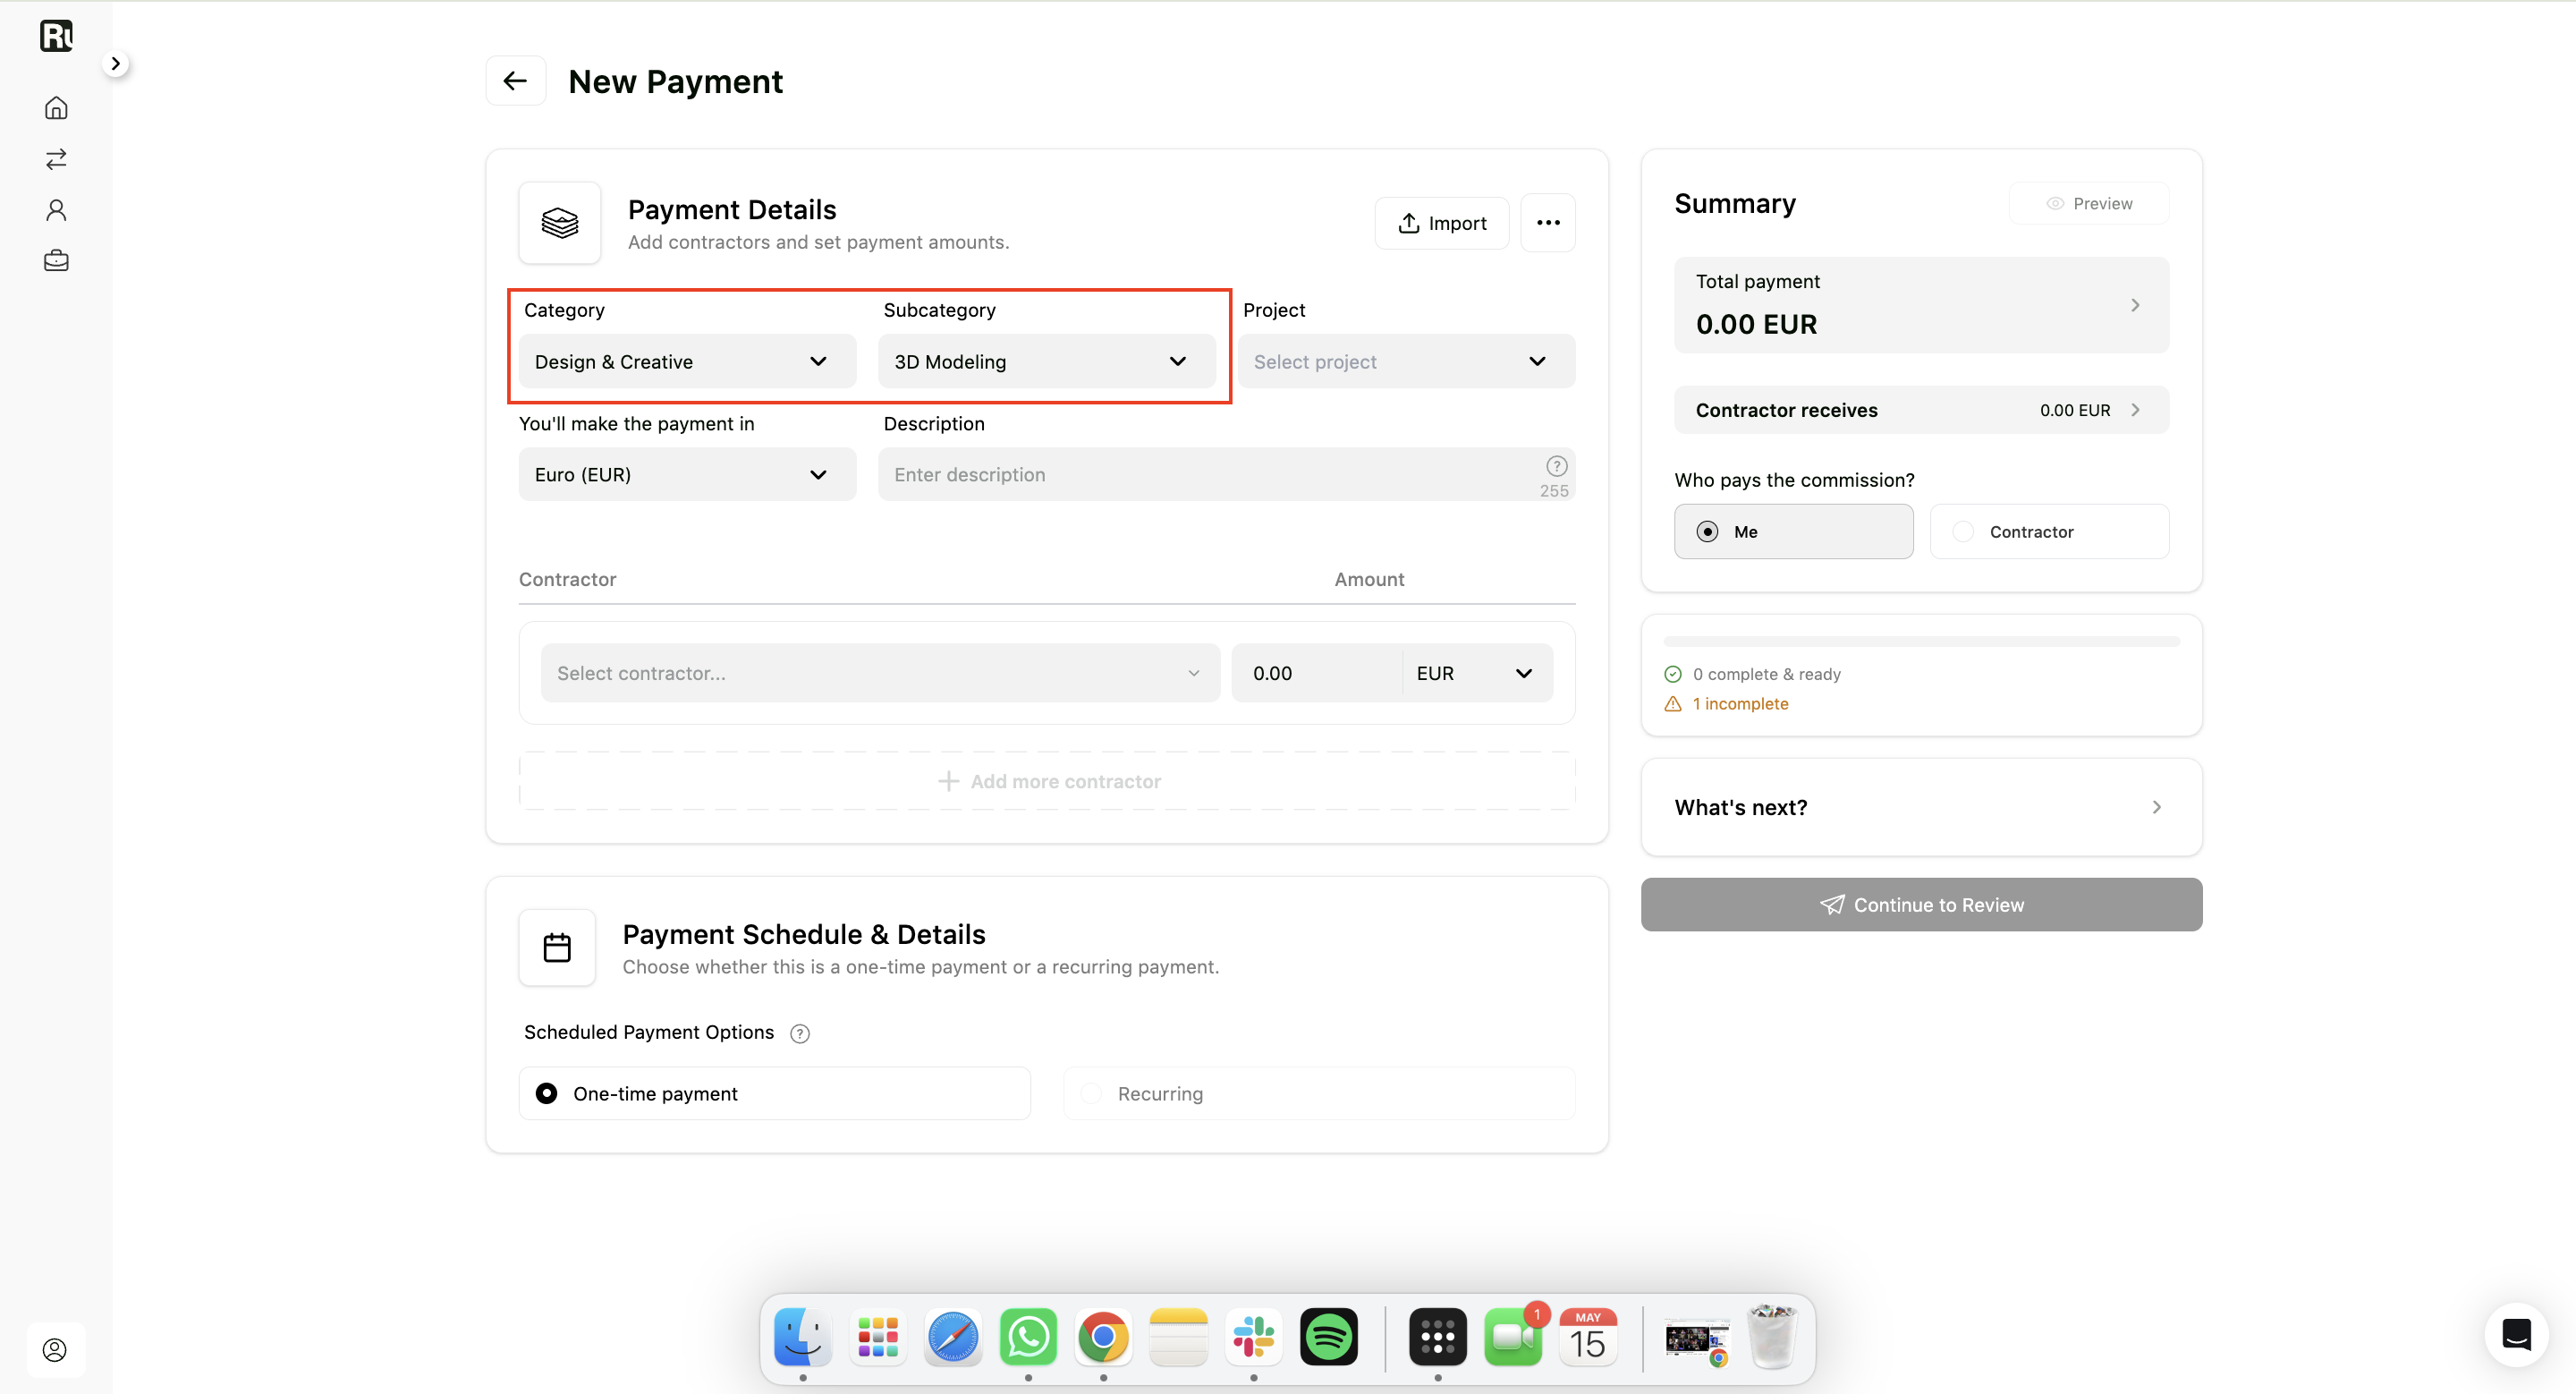Open the transfers arrows icon in the sidebar

click(x=56, y=159)
